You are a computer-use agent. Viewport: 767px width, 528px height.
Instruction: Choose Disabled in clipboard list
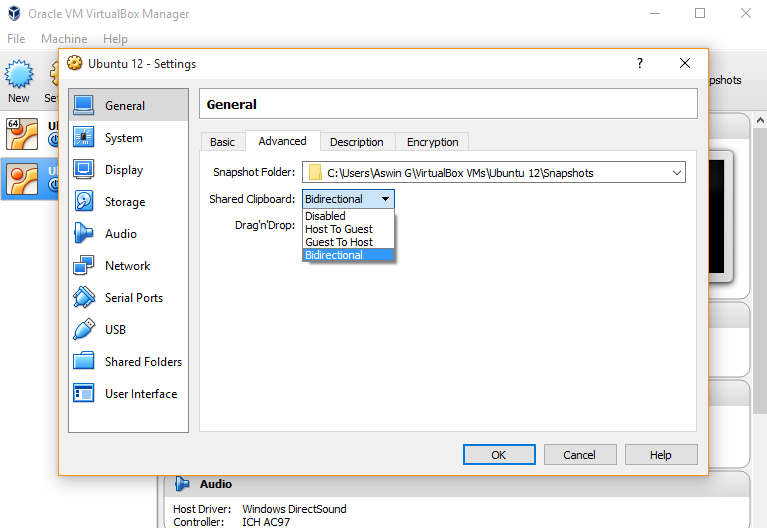point(348,216)
